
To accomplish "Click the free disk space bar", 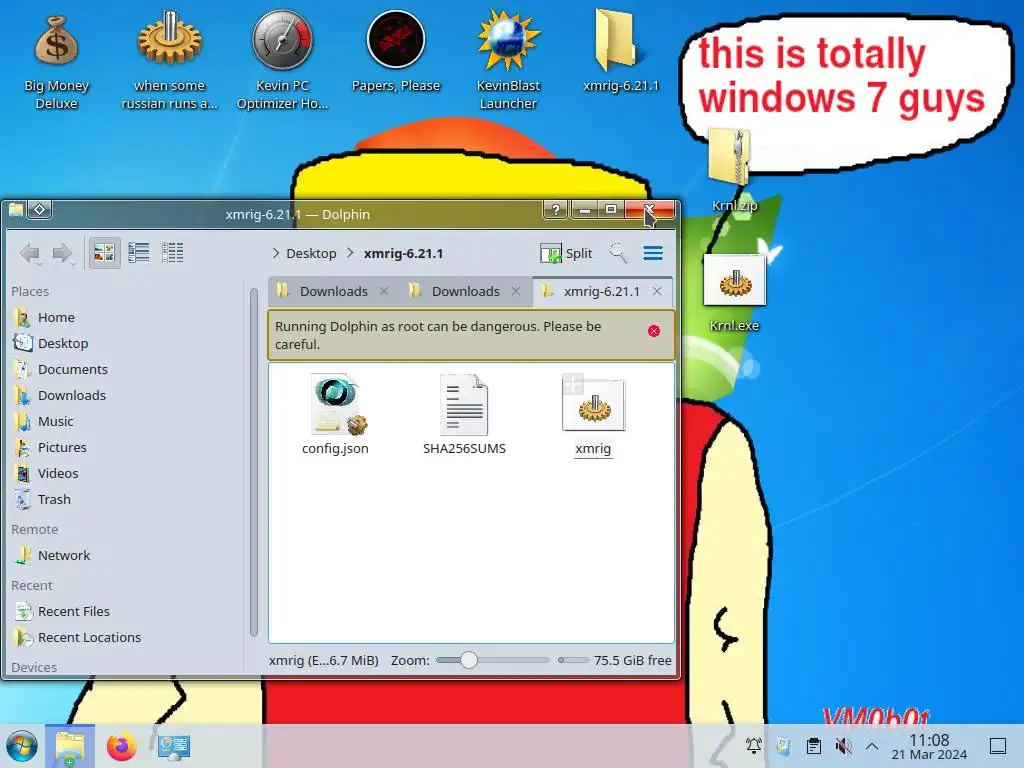I will point(574,660).
